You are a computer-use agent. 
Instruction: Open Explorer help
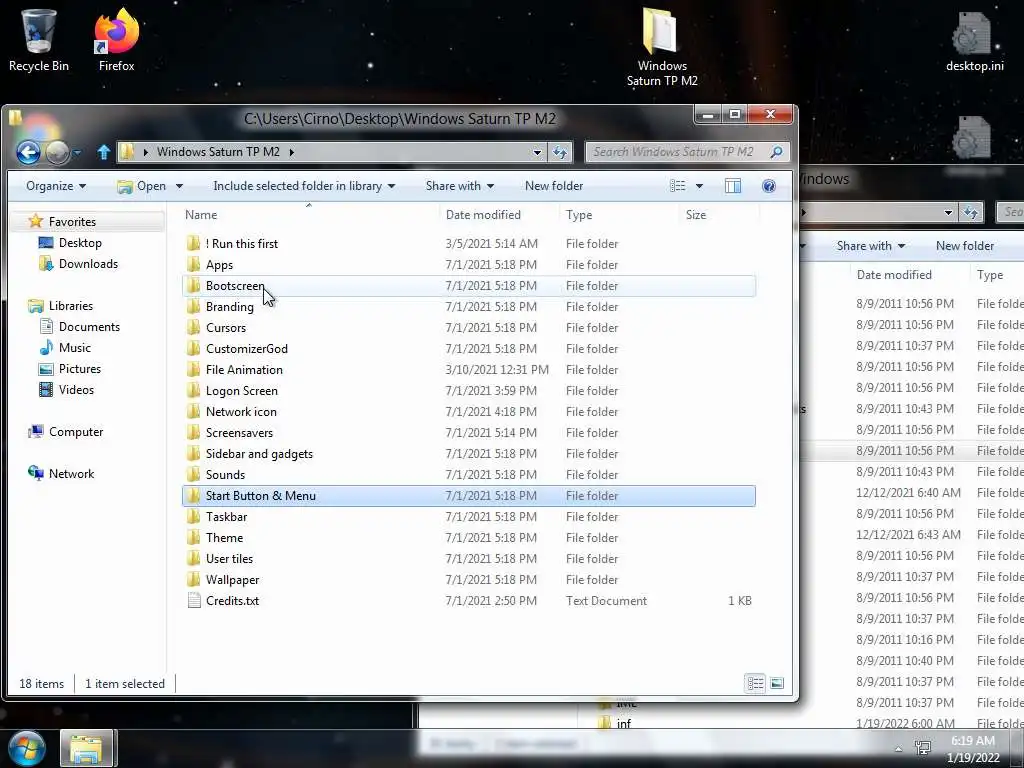769,186
